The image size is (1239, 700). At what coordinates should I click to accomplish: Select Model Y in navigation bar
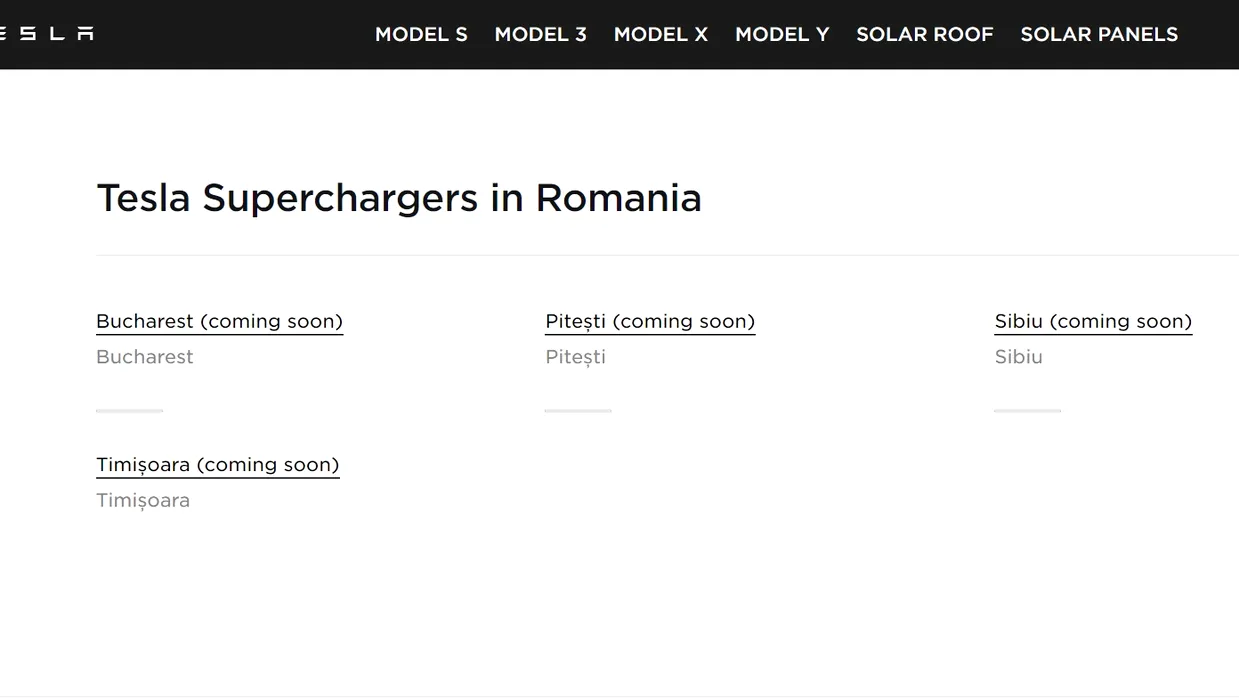click(x=782, y=34)
